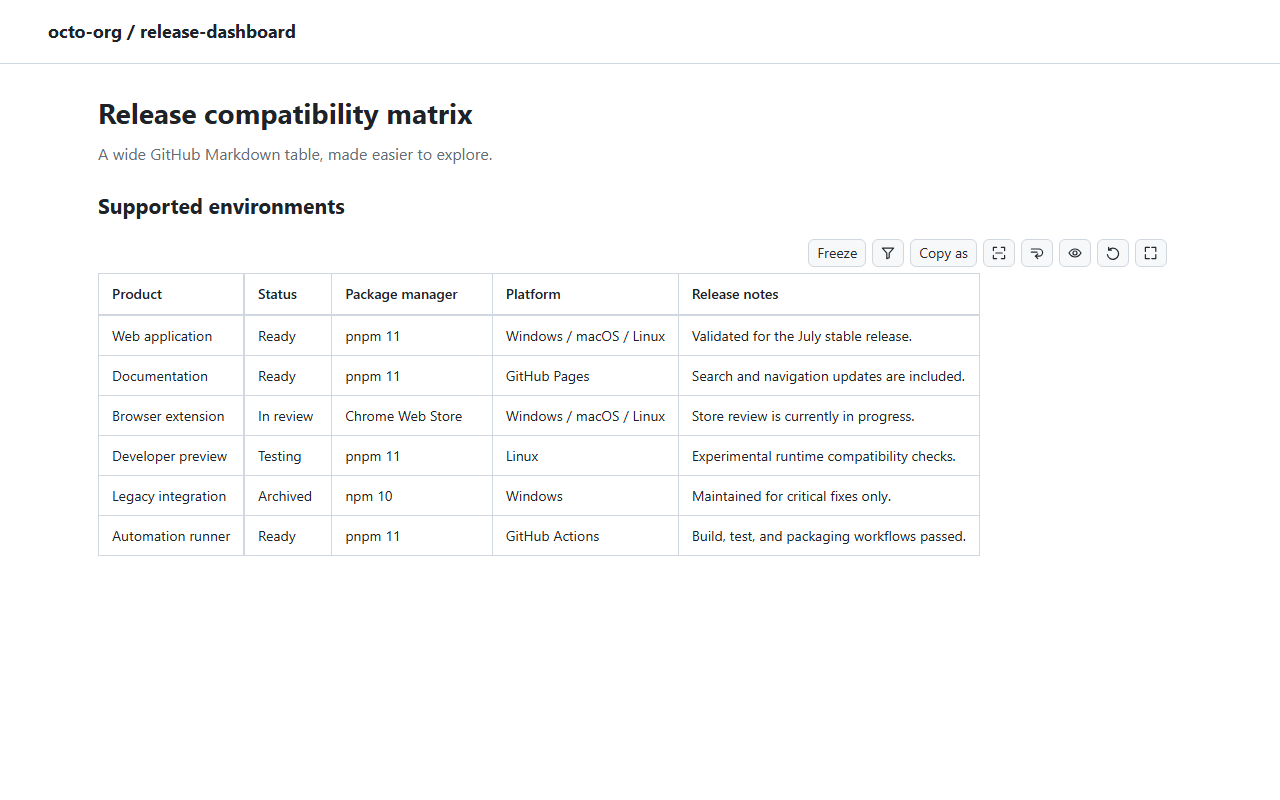Image resolution: width=1280 pixels, height=800 pixels.
Task: Open the Copy as menu
Action: (x=943, y=253)
